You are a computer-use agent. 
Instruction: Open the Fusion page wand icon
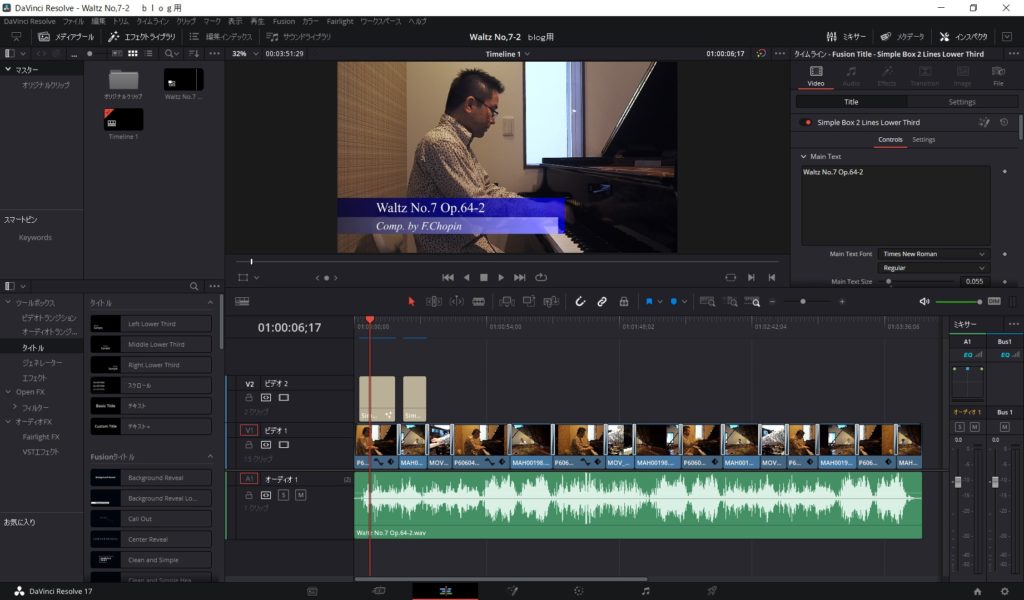(x=513, y=591)
